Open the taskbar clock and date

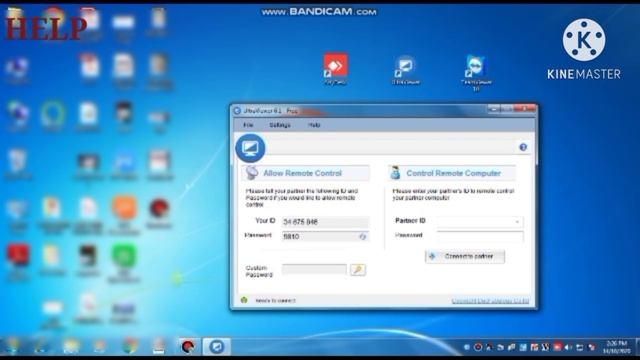coord(616,347)
